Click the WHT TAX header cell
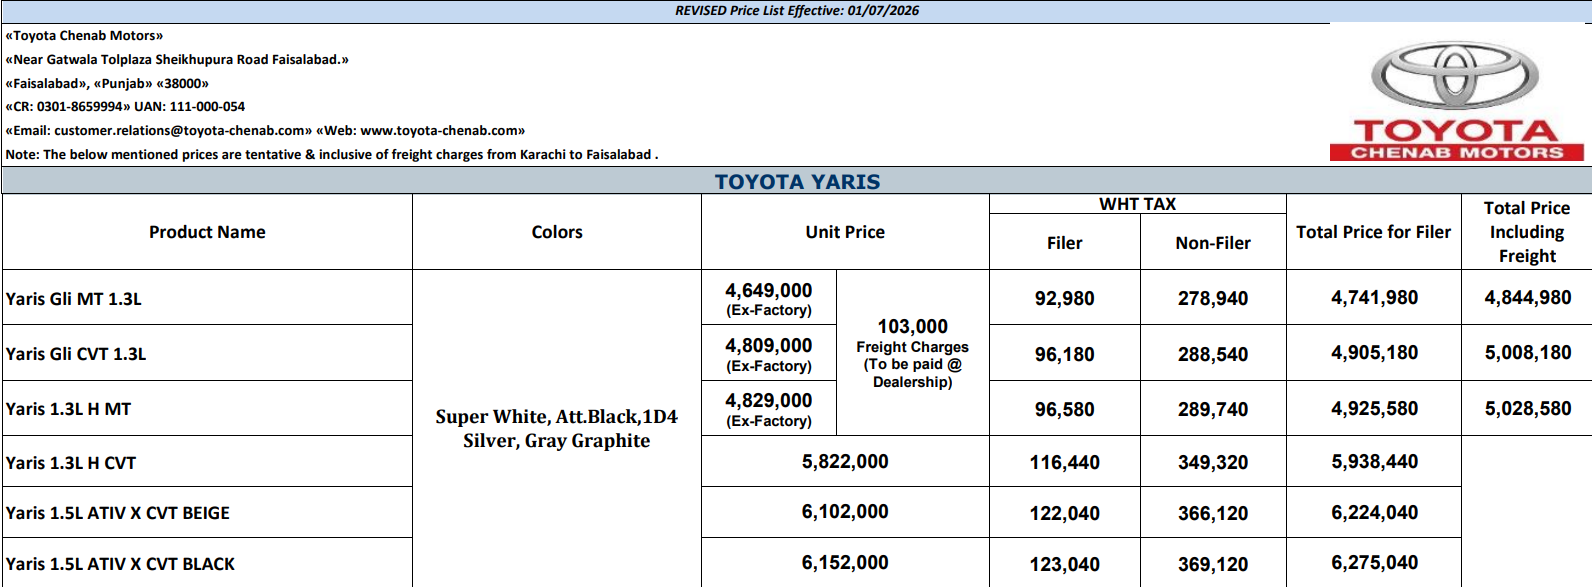Screen dimensions: 1592x587 [x=1138, y=204]
